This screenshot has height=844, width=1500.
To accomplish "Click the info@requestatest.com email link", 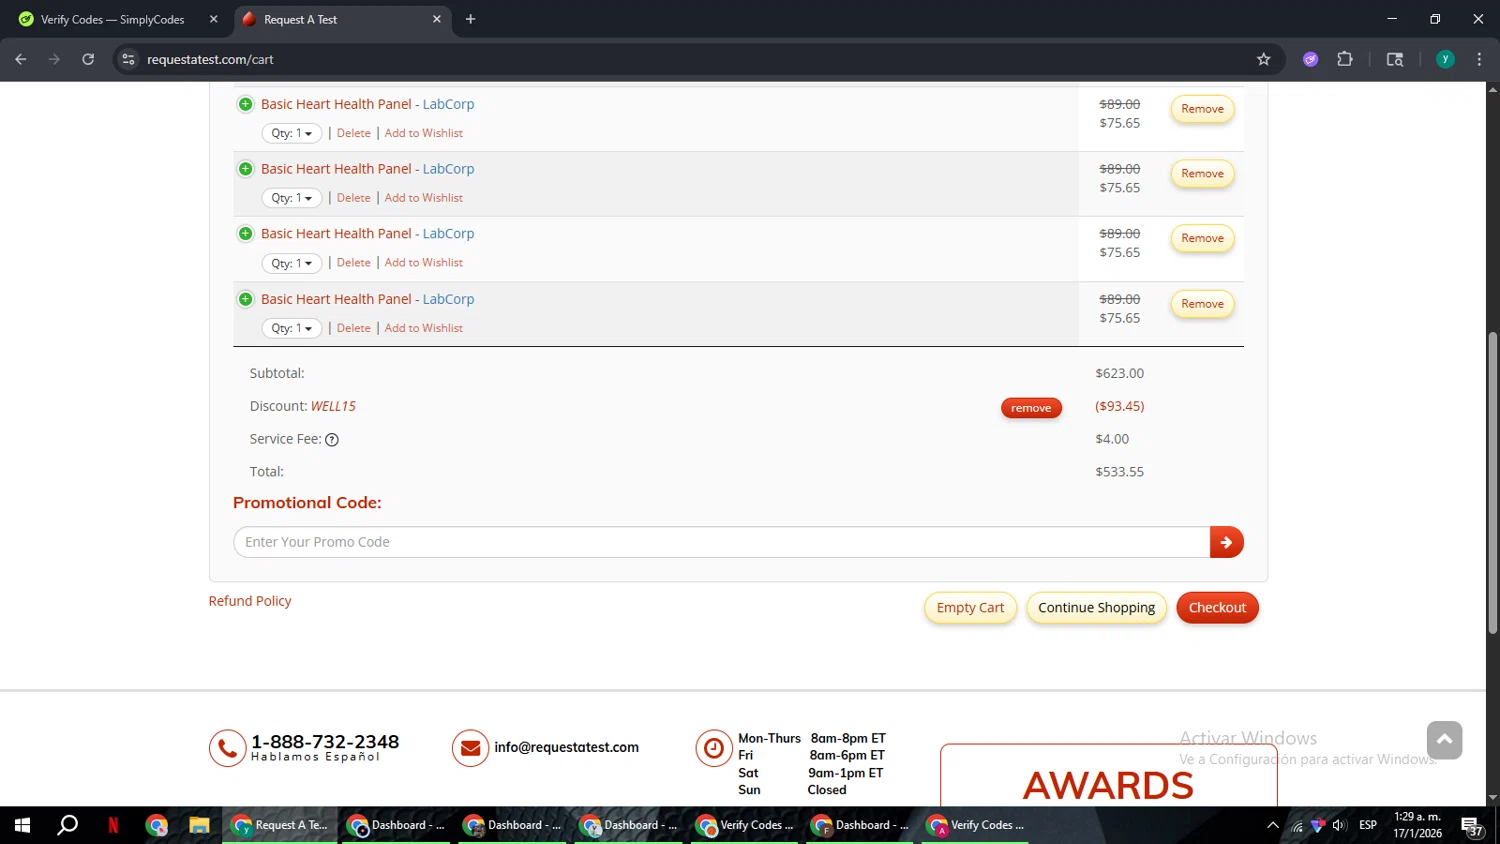I will (x=566, y=747).
